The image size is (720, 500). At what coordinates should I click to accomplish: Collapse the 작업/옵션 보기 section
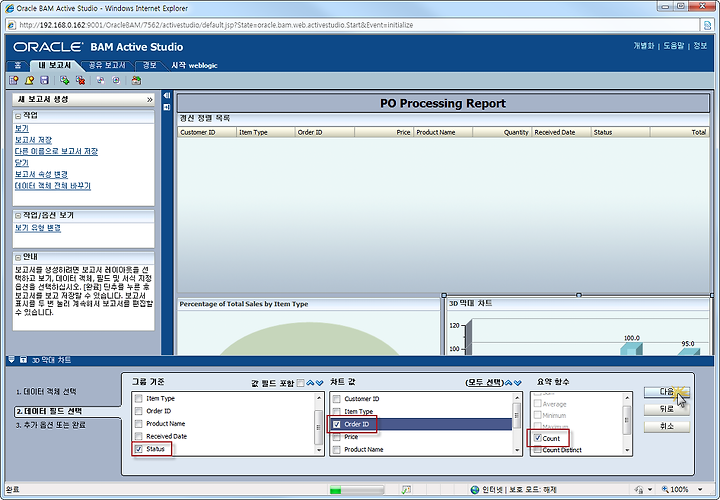(x=18, y=215)
